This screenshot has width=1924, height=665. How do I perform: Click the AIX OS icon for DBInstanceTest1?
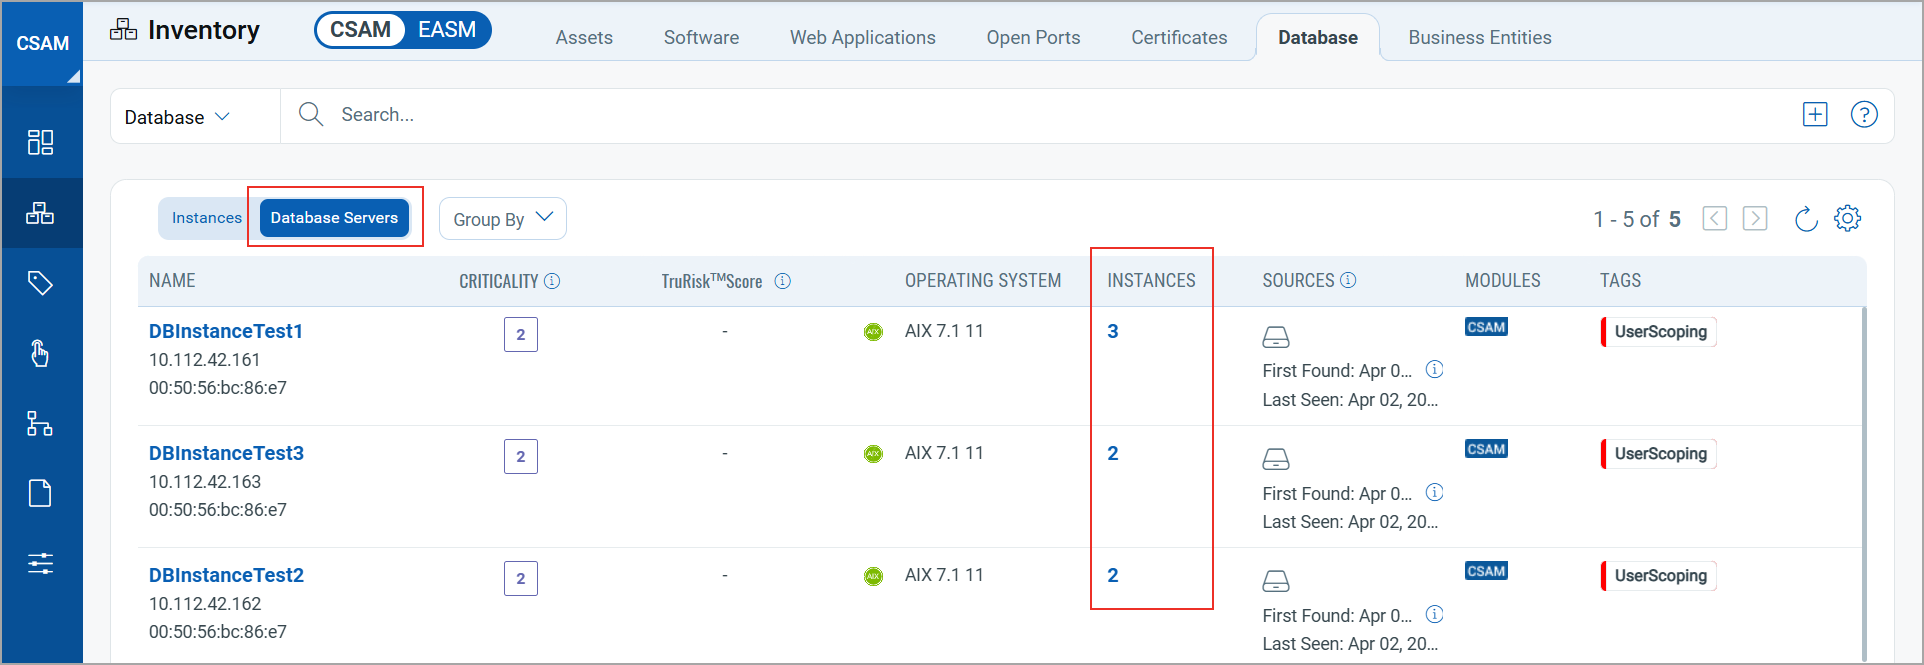[x=873, y=332]
